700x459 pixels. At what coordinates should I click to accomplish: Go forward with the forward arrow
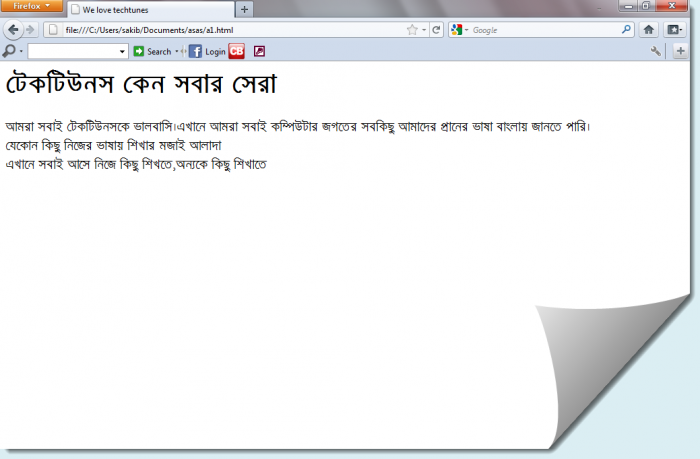point(30,30)
